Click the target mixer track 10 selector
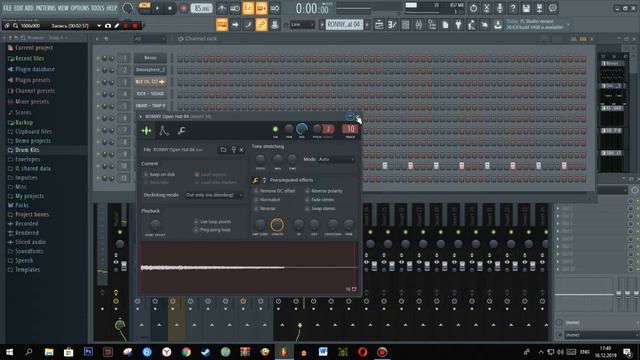The image size is (640, 360). click(350, 129)
